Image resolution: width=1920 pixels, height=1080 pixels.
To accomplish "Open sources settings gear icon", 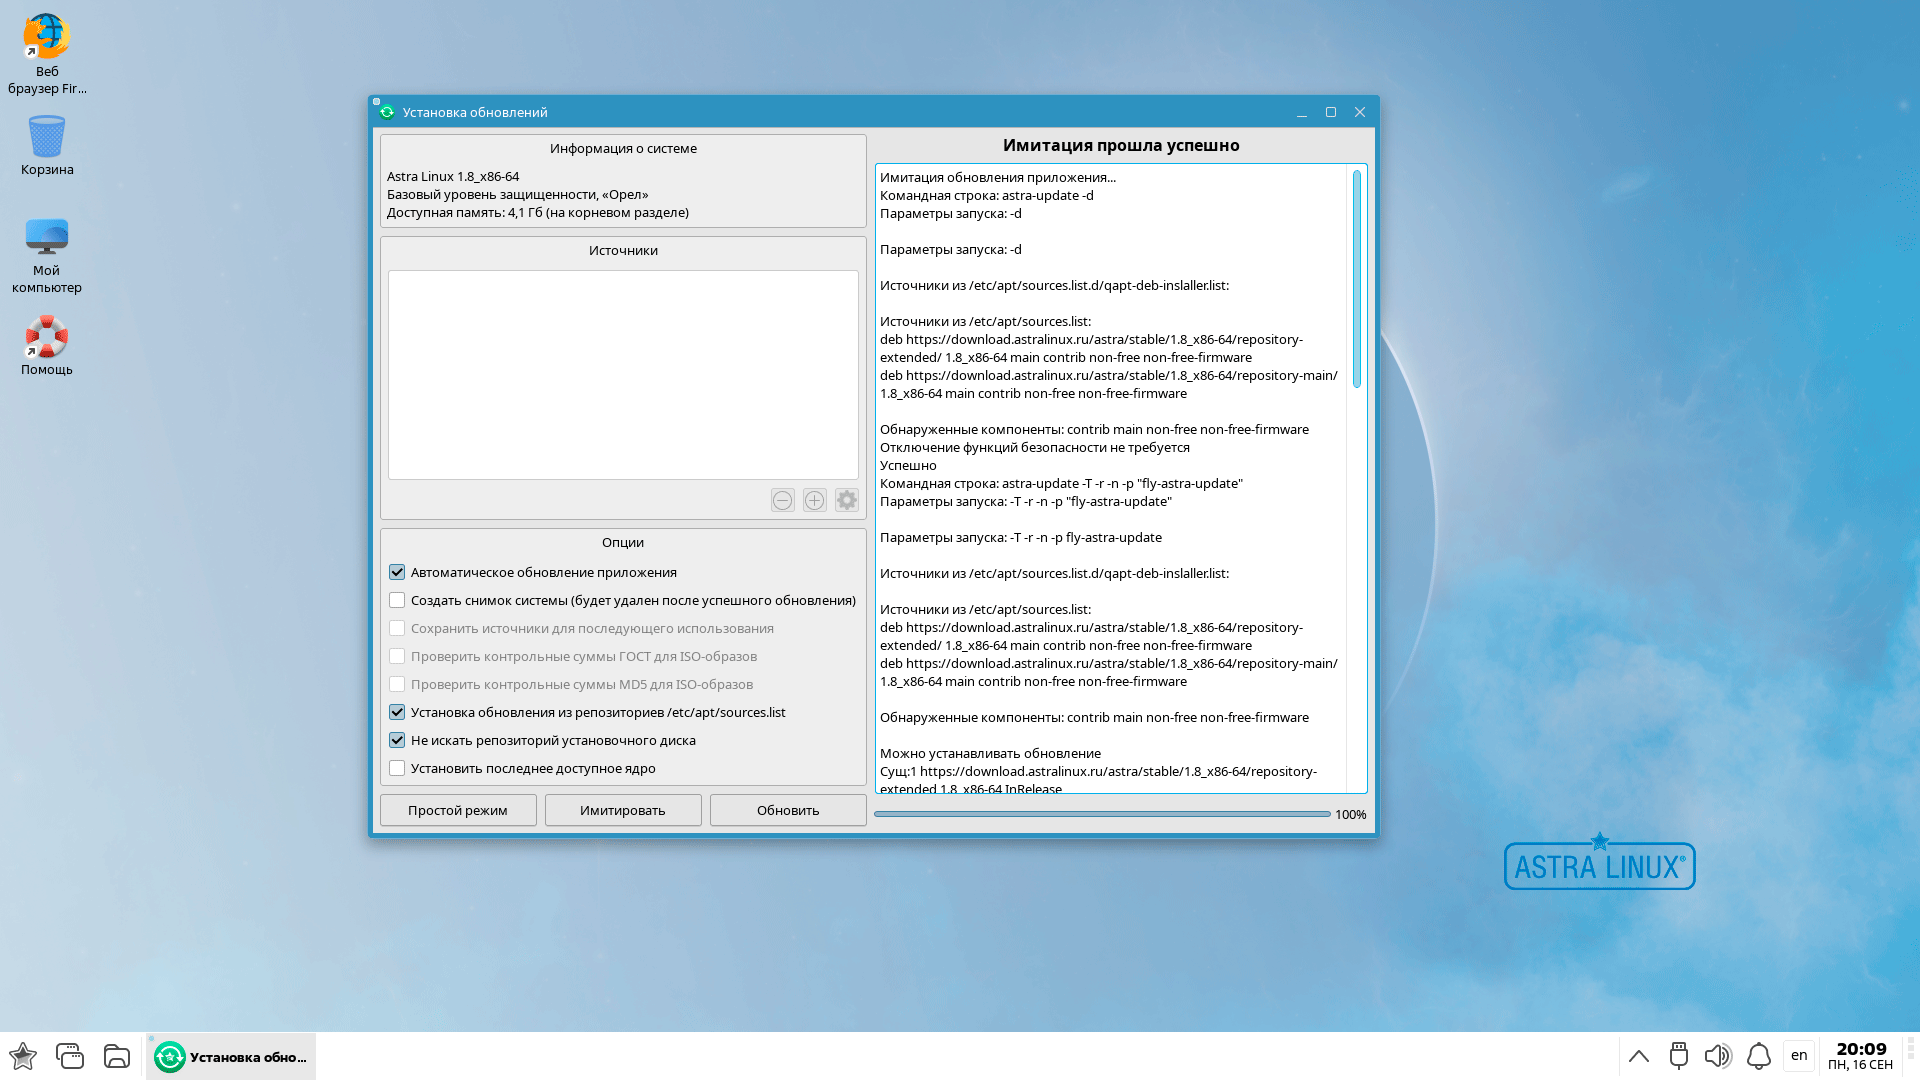I will tap(847, 500).
